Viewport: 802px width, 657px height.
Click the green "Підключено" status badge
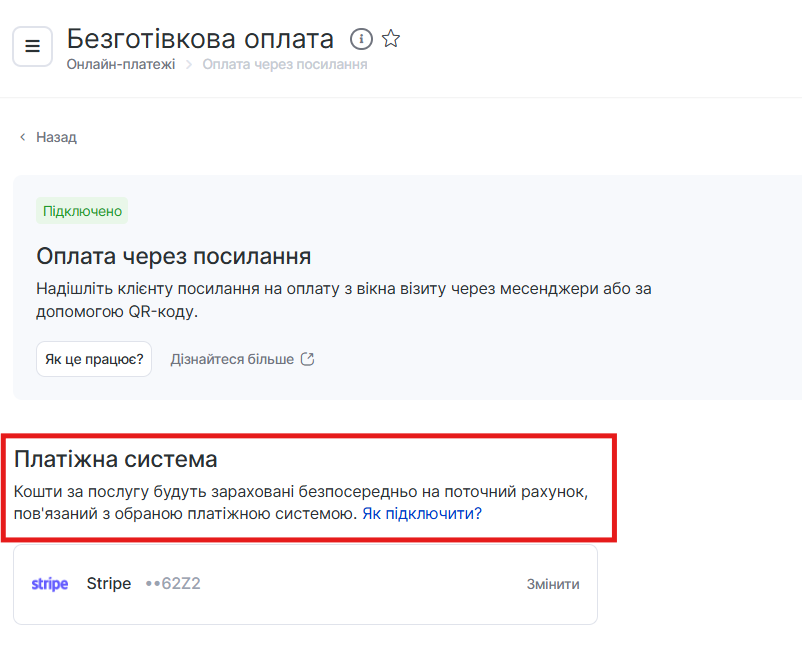pyautogui.click(x=82, y=211)
